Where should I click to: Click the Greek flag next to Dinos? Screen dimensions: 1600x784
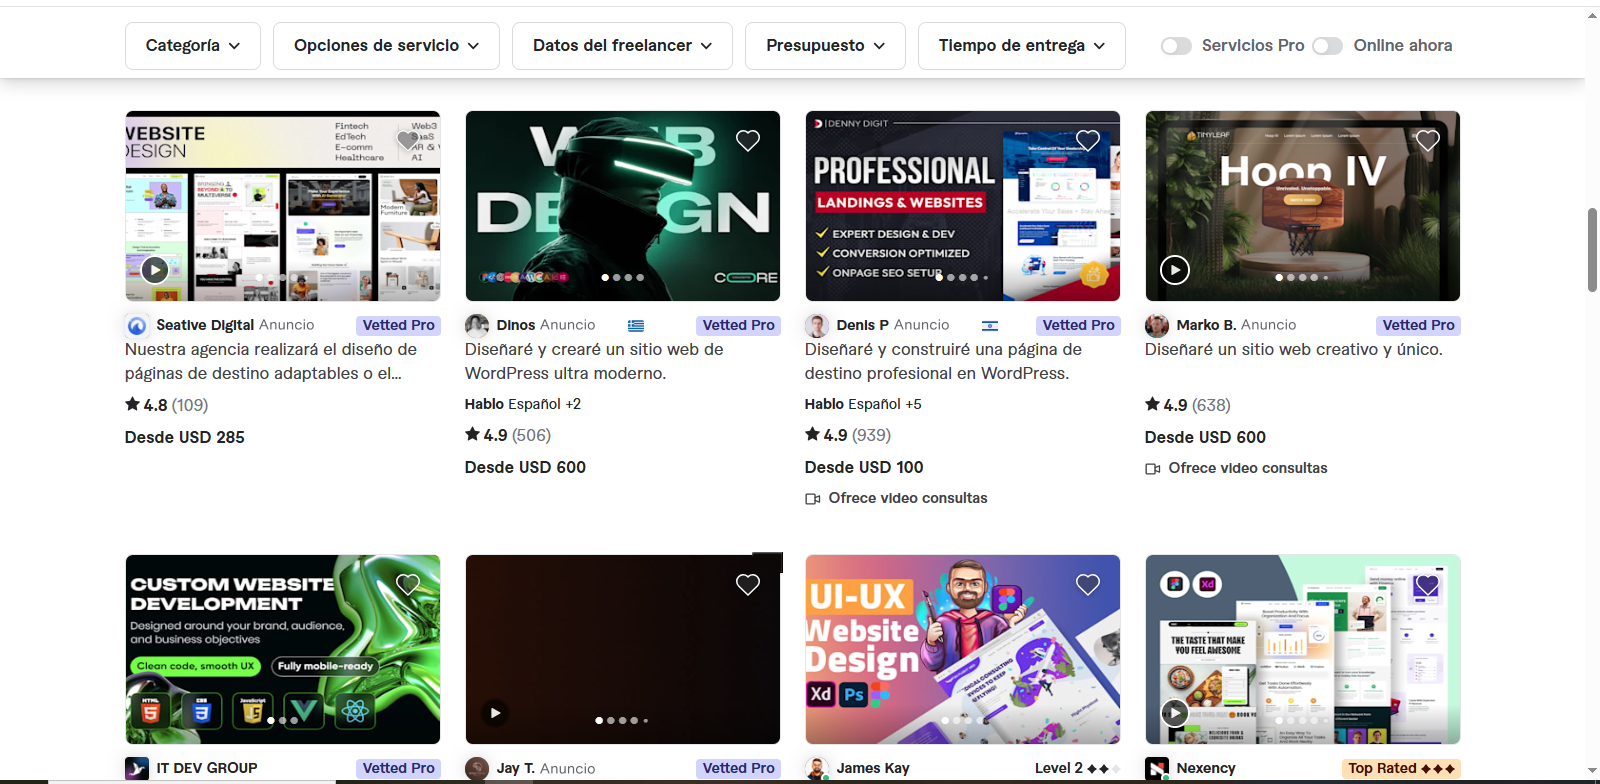636,326
